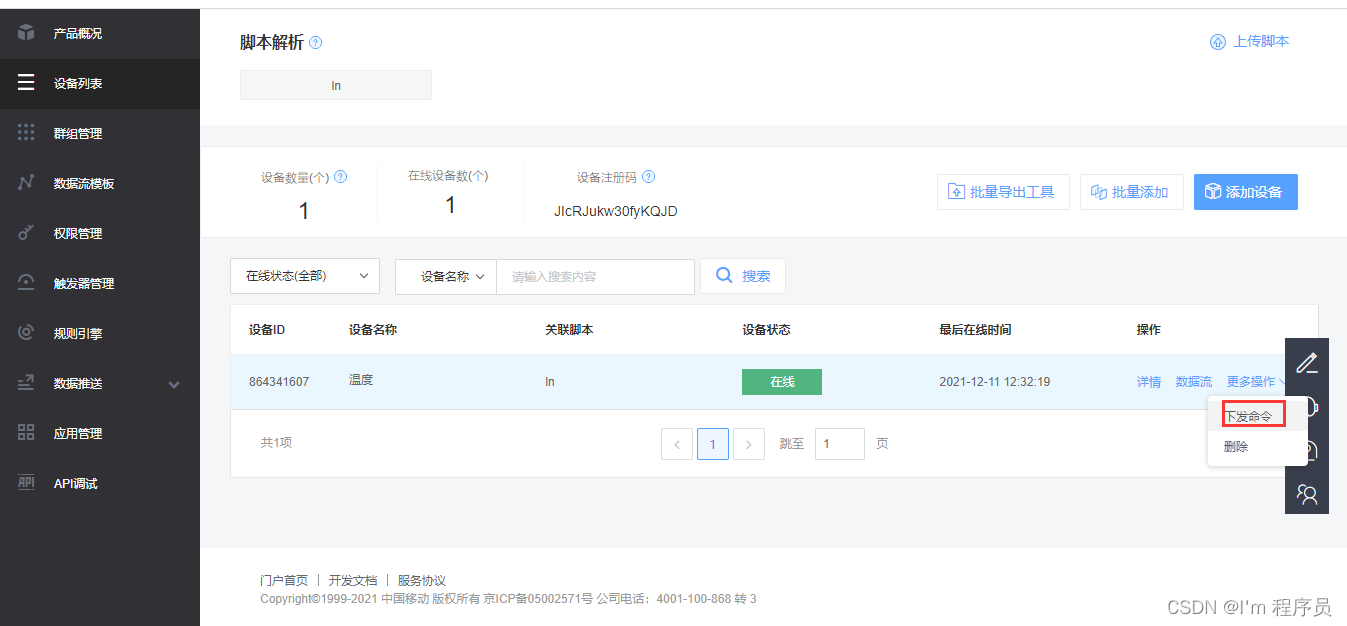Click the 产品概况 cube icon in the sidebar

(27, 32)
